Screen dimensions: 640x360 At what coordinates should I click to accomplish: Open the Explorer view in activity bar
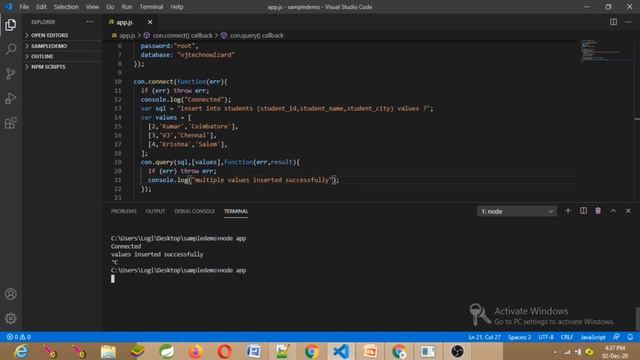[11, 25]
